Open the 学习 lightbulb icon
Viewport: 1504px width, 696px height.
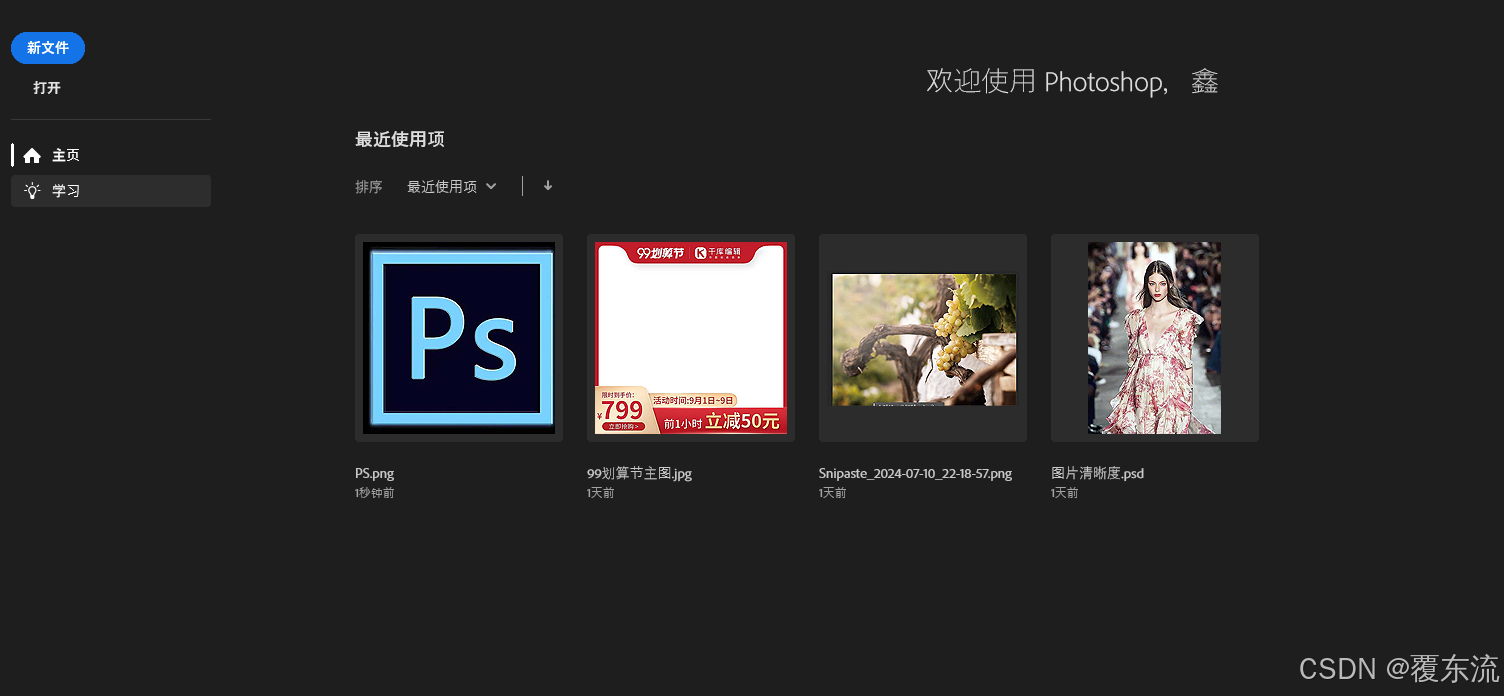32,191
